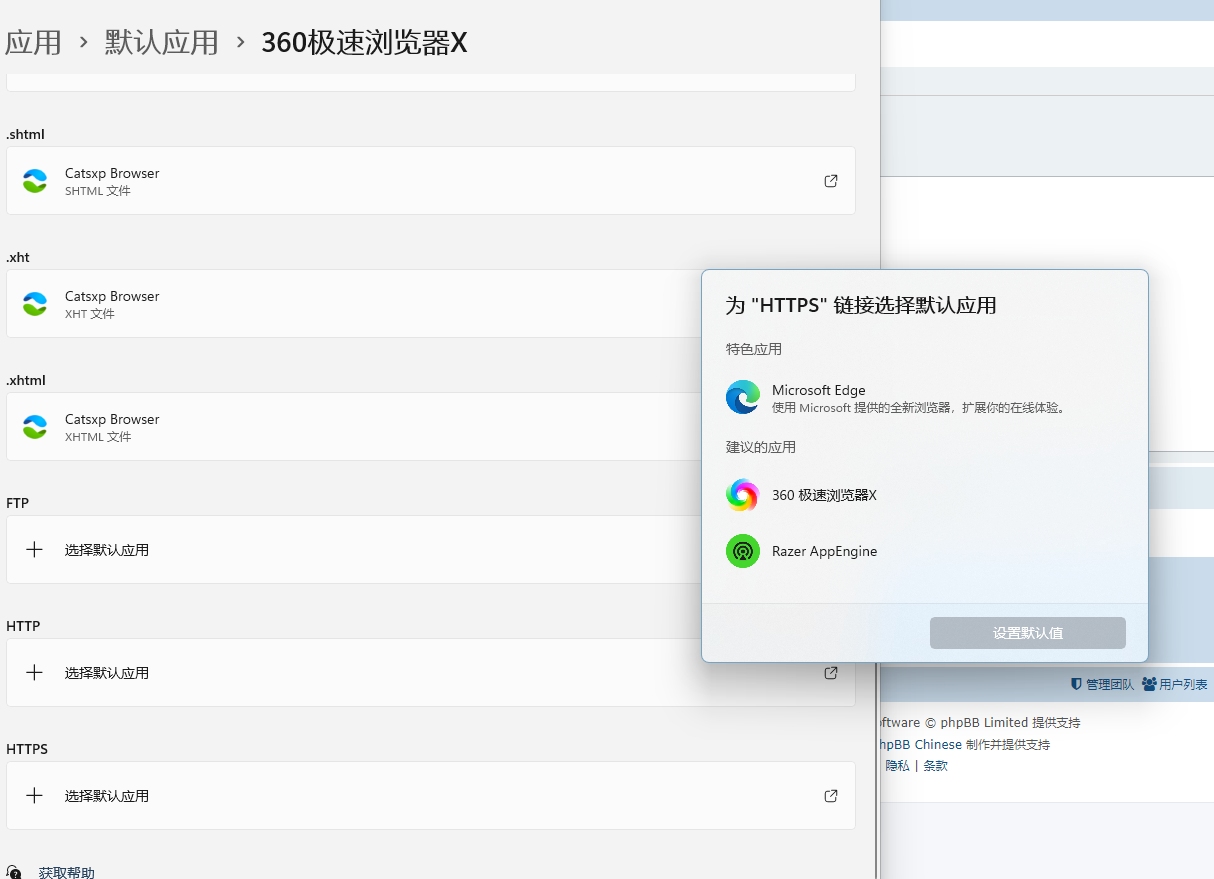Viewport: 1214px width, 879px height.
Task: Click 选择默认应用 text in the HTTPS row
Action: tap(107, 796)
